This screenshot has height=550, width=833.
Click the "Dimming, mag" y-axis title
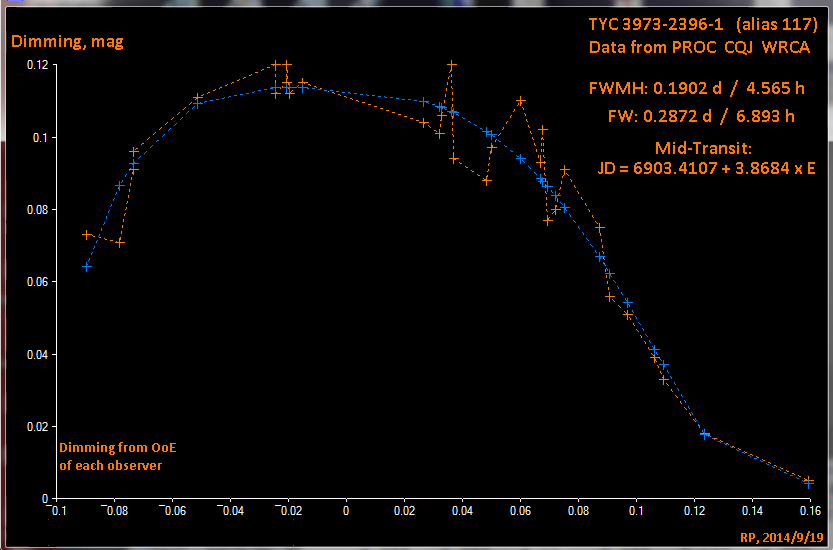[66, 42]
